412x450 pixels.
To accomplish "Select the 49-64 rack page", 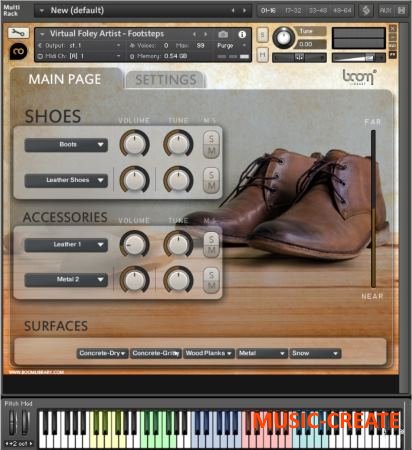I will pyautogui.click(x=342, y=11).
